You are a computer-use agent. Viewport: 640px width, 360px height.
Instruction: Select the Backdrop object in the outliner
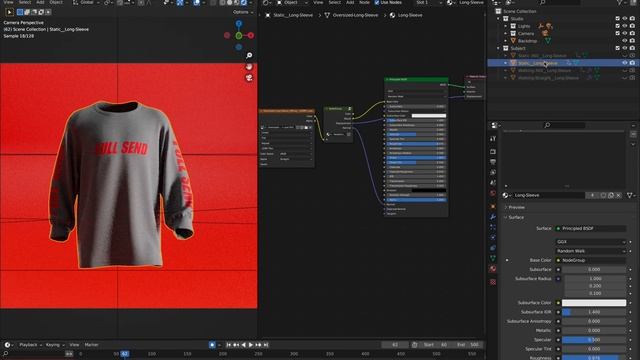(x=527, y=41)
